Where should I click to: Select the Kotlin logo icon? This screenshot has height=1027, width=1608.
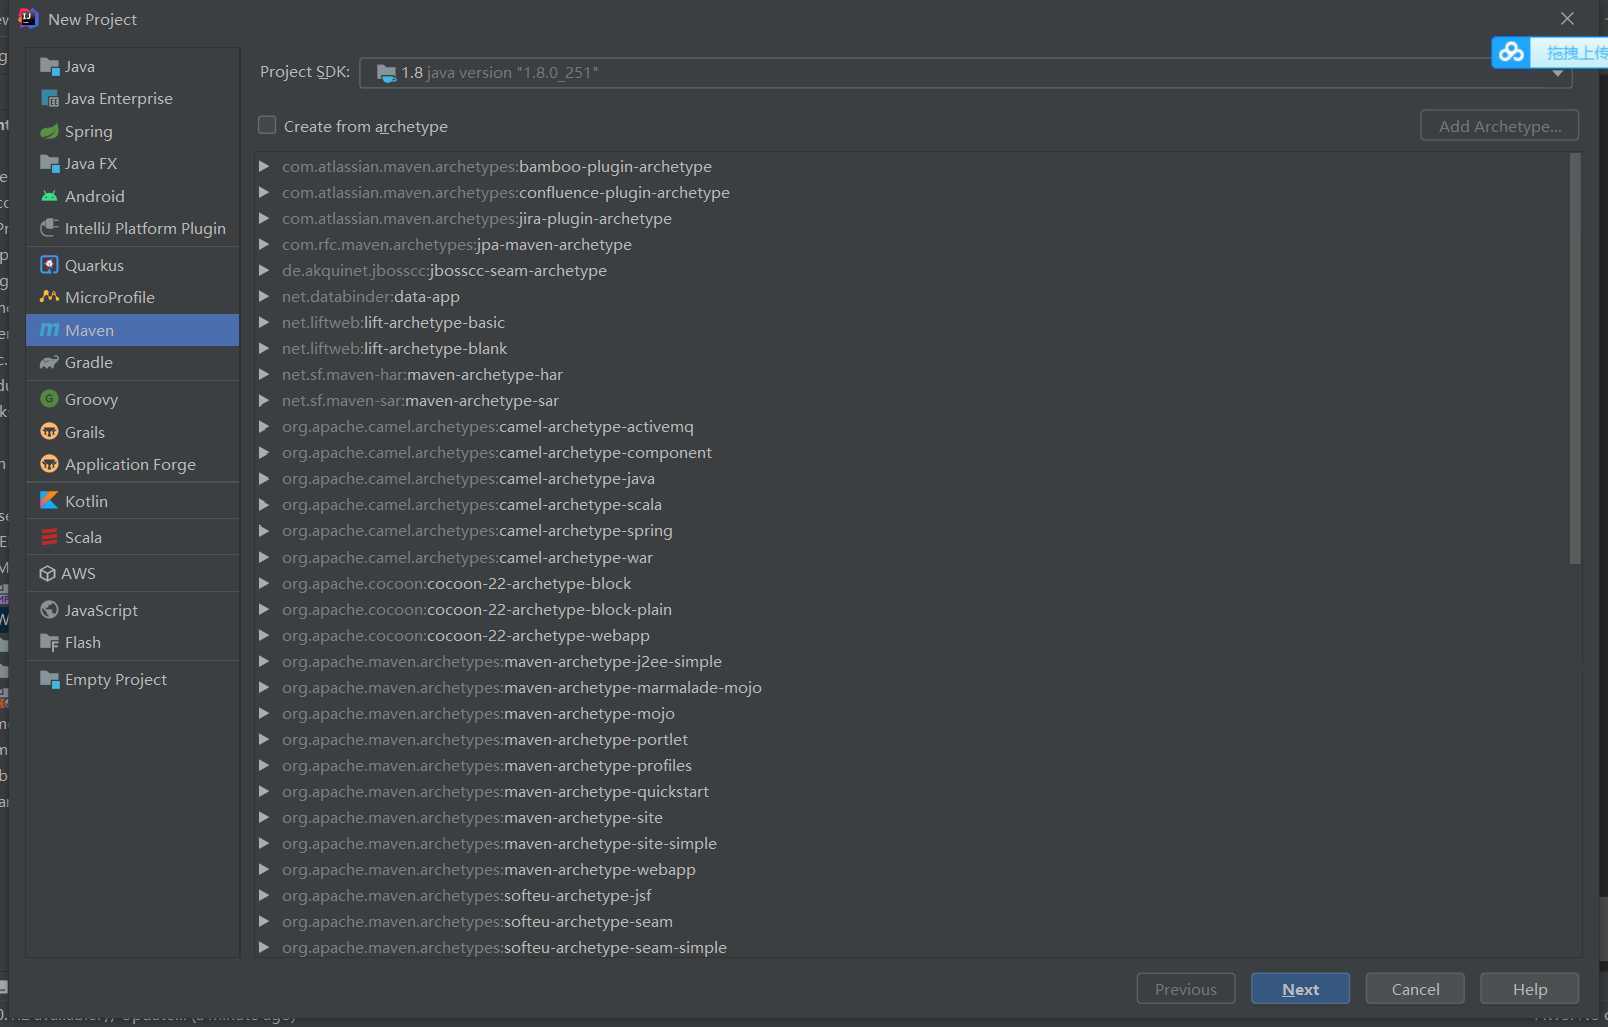(x=49, y=501)
